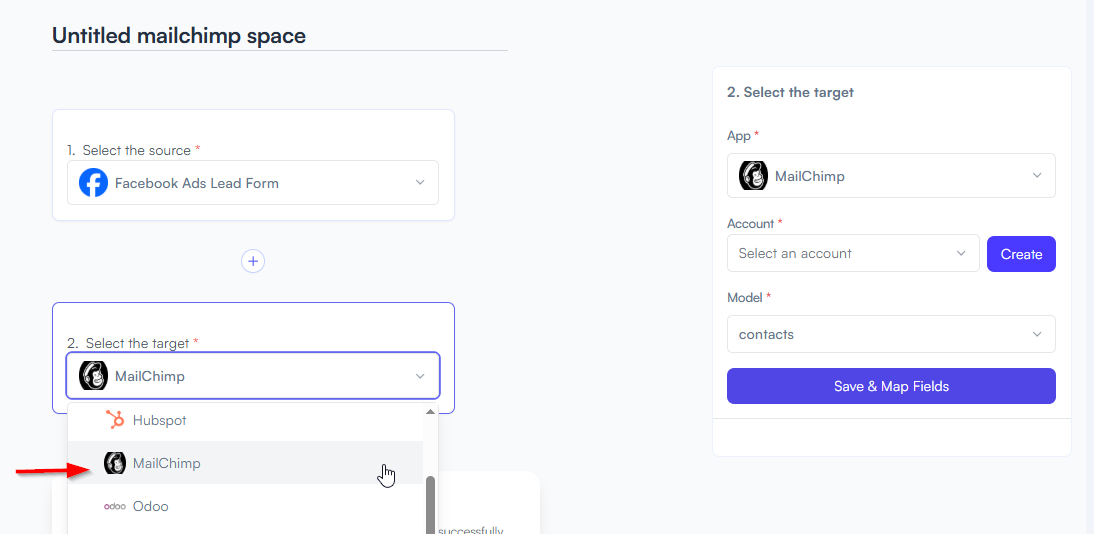
Task: Click the dropdown list scrollbar thumb
Action: pyautogui.click(x=430, y=505)
